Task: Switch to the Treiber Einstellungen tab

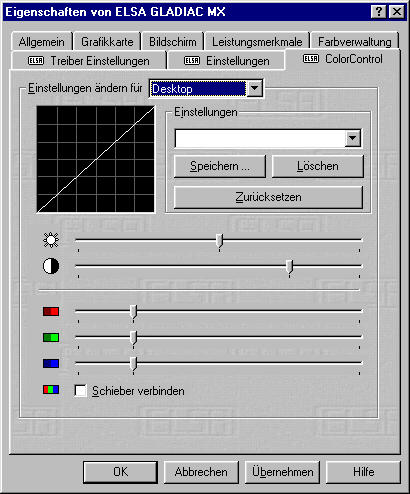Action: (89, 61)
